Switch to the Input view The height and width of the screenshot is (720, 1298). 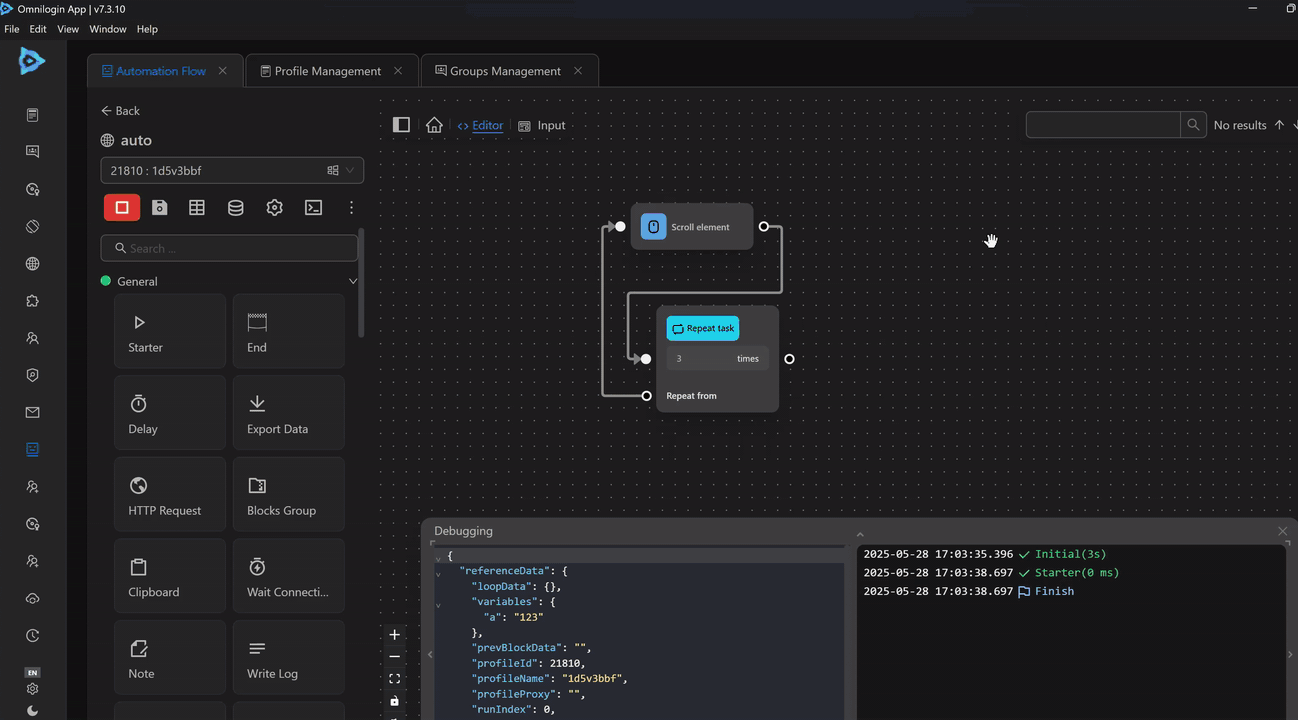[x=551, y=125]
